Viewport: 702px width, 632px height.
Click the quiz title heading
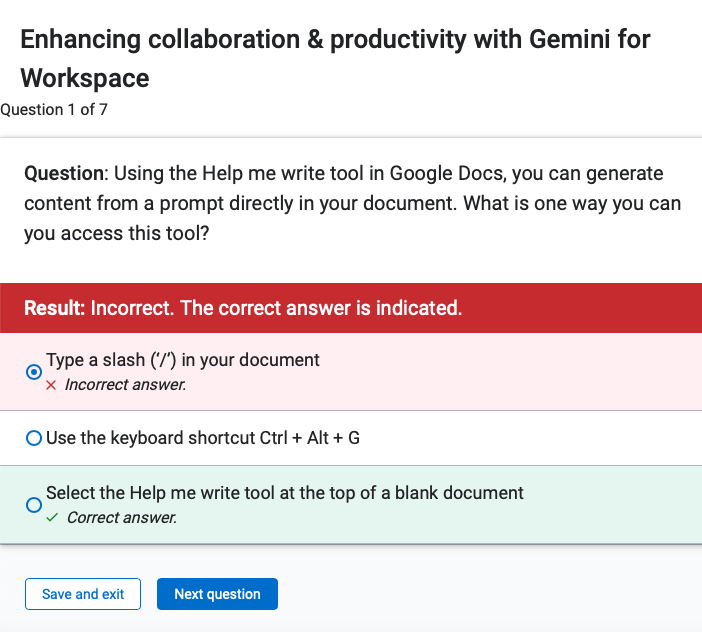335,59
